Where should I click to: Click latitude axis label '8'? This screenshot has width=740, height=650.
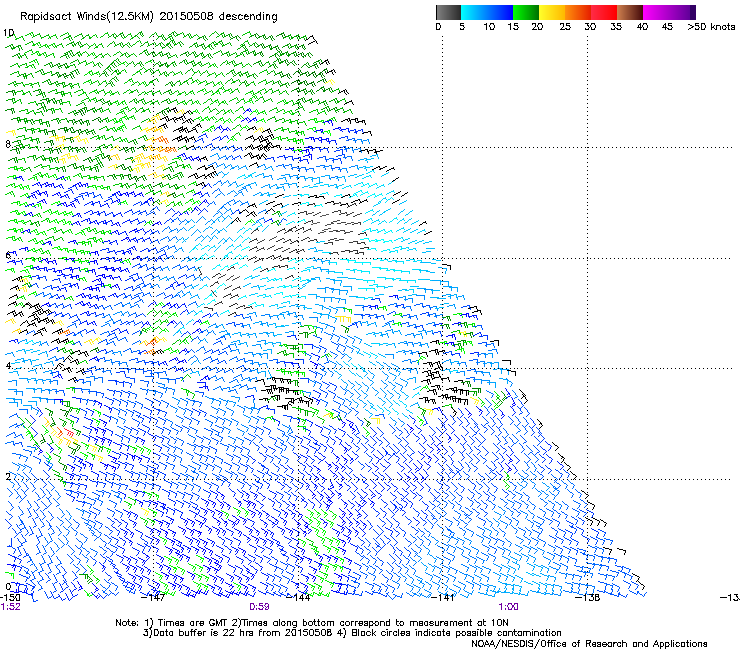[x=8, y=144]
